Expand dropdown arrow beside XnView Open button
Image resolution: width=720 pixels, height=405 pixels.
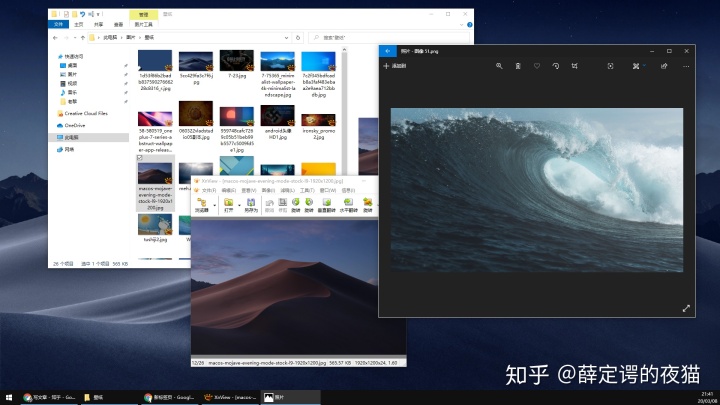(239, 205)
